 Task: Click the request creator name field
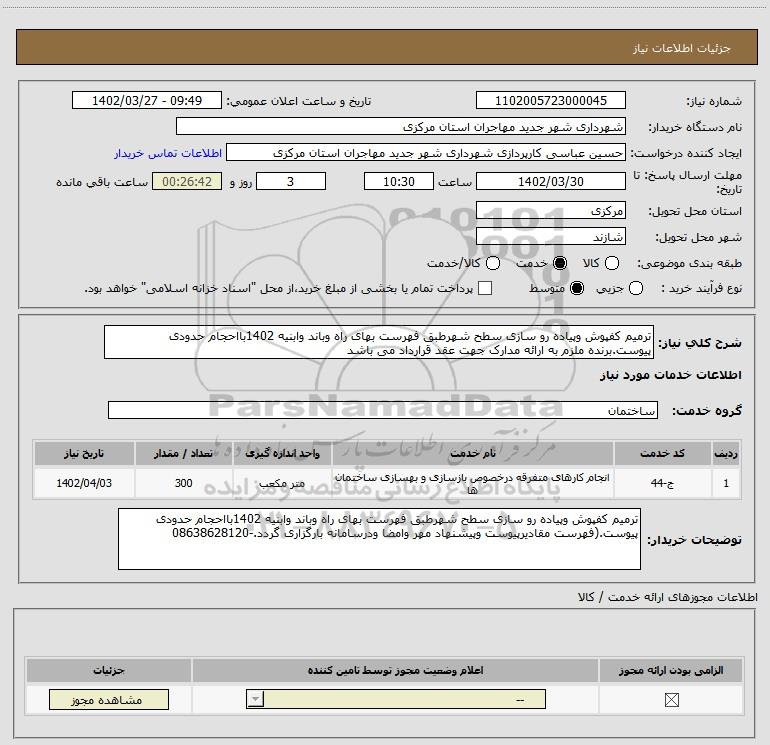click(426, 153)
